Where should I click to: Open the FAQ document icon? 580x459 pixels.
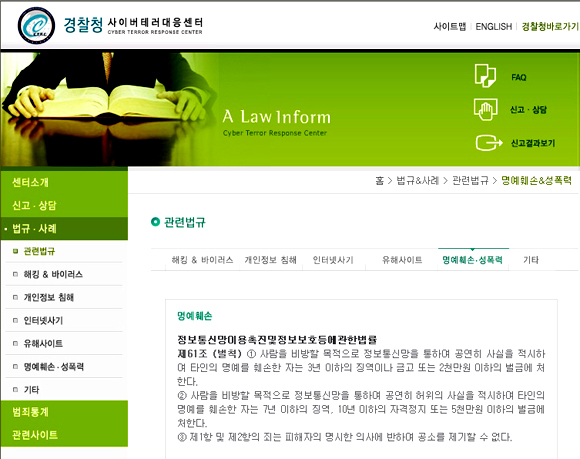[x=485, y=75]
